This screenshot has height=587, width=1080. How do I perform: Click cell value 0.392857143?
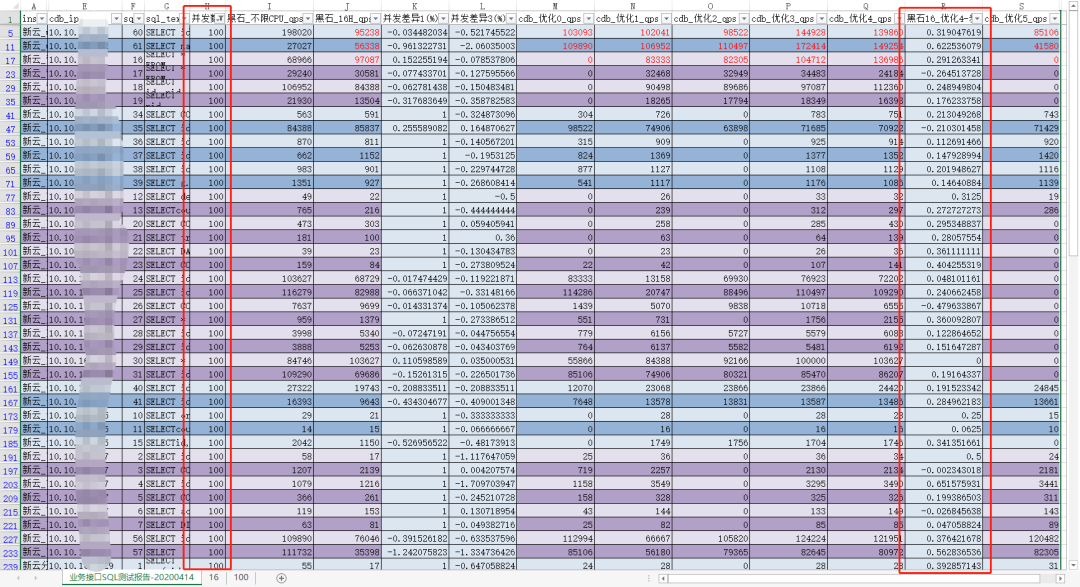pos(944,566)
